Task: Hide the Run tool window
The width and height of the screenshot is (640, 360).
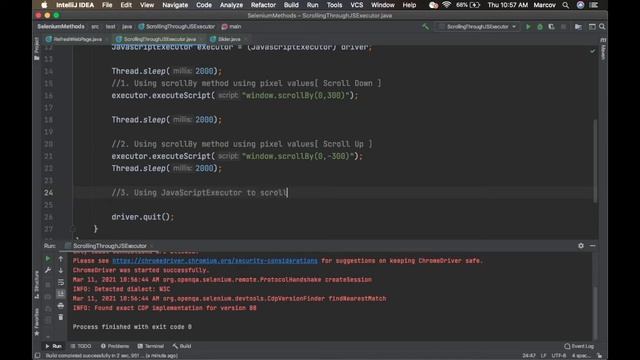Action: 593,246
